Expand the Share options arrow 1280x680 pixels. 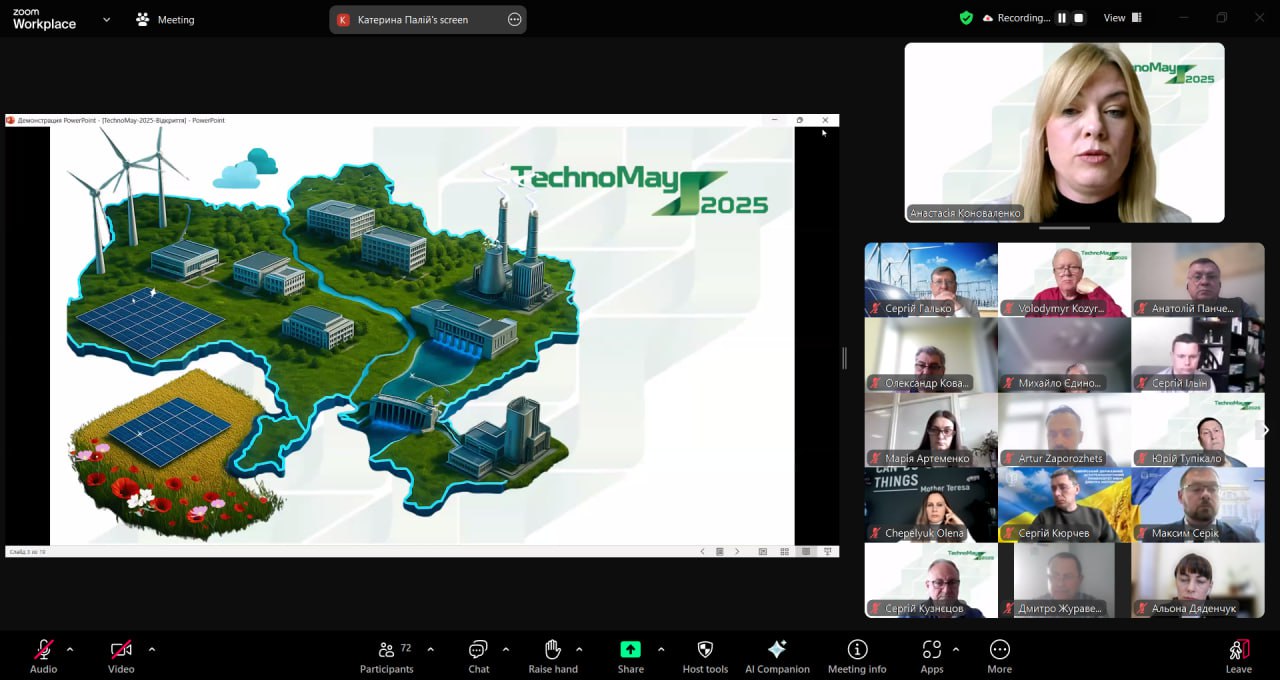tap(661, 649)
